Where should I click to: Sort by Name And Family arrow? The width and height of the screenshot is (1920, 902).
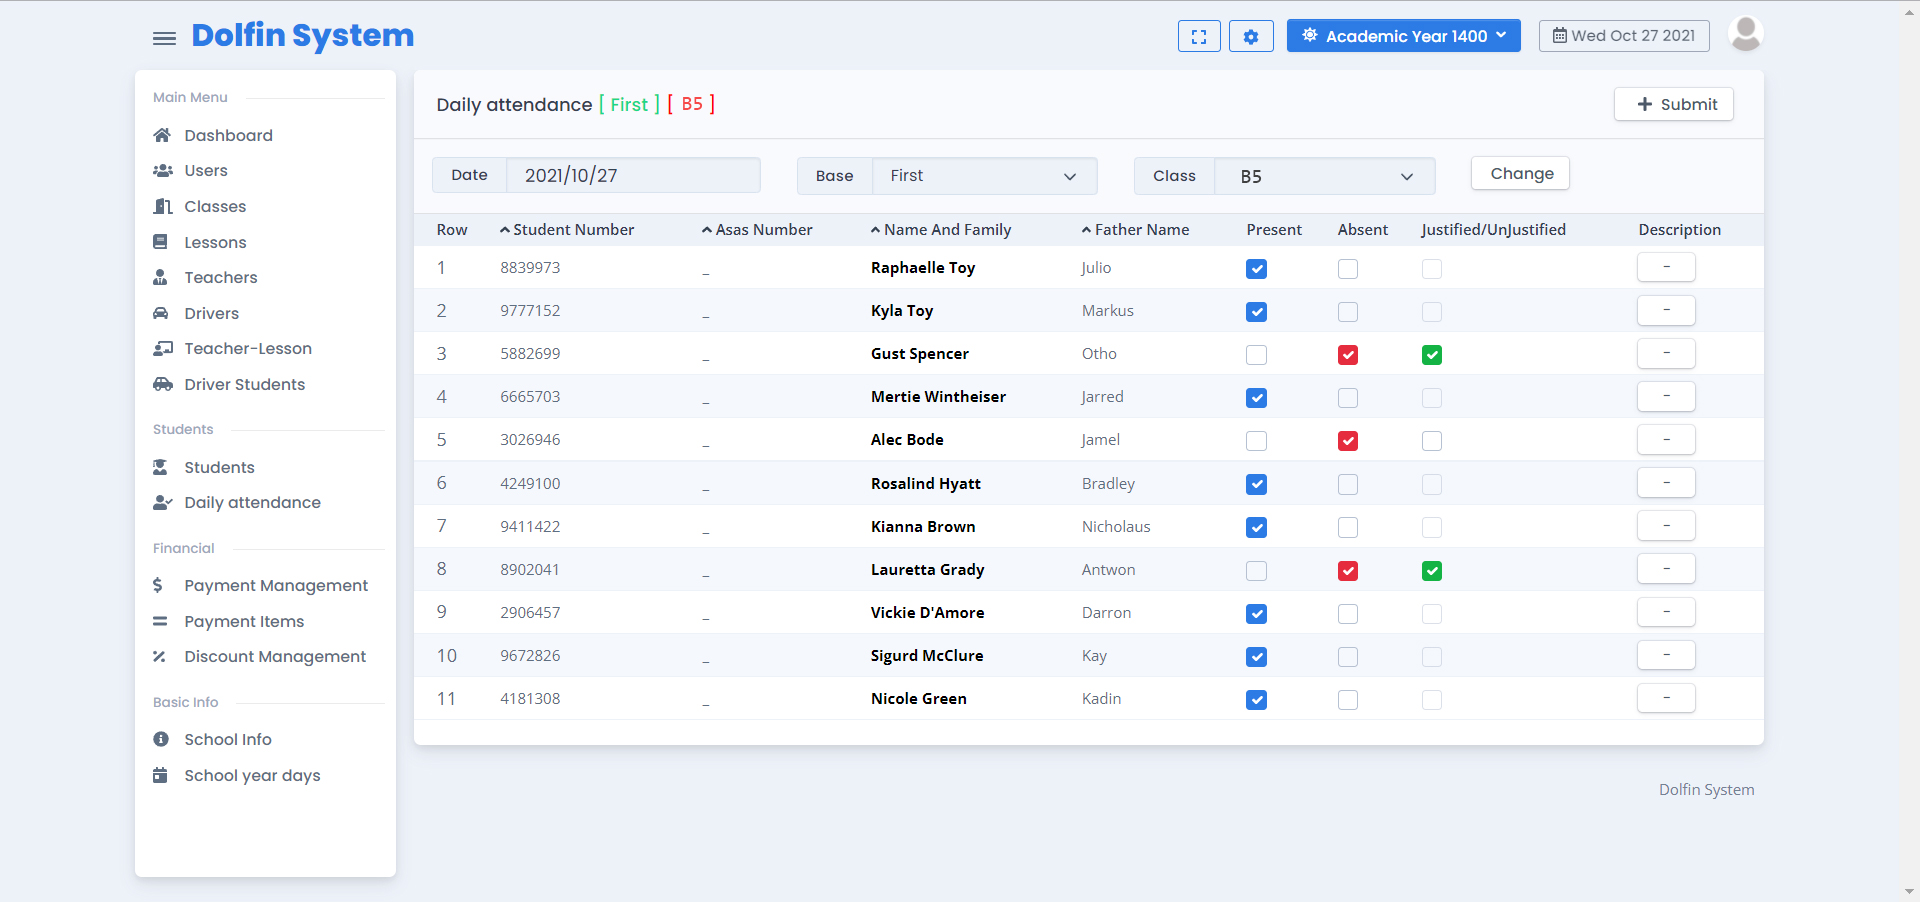click(x=876, y=230)
